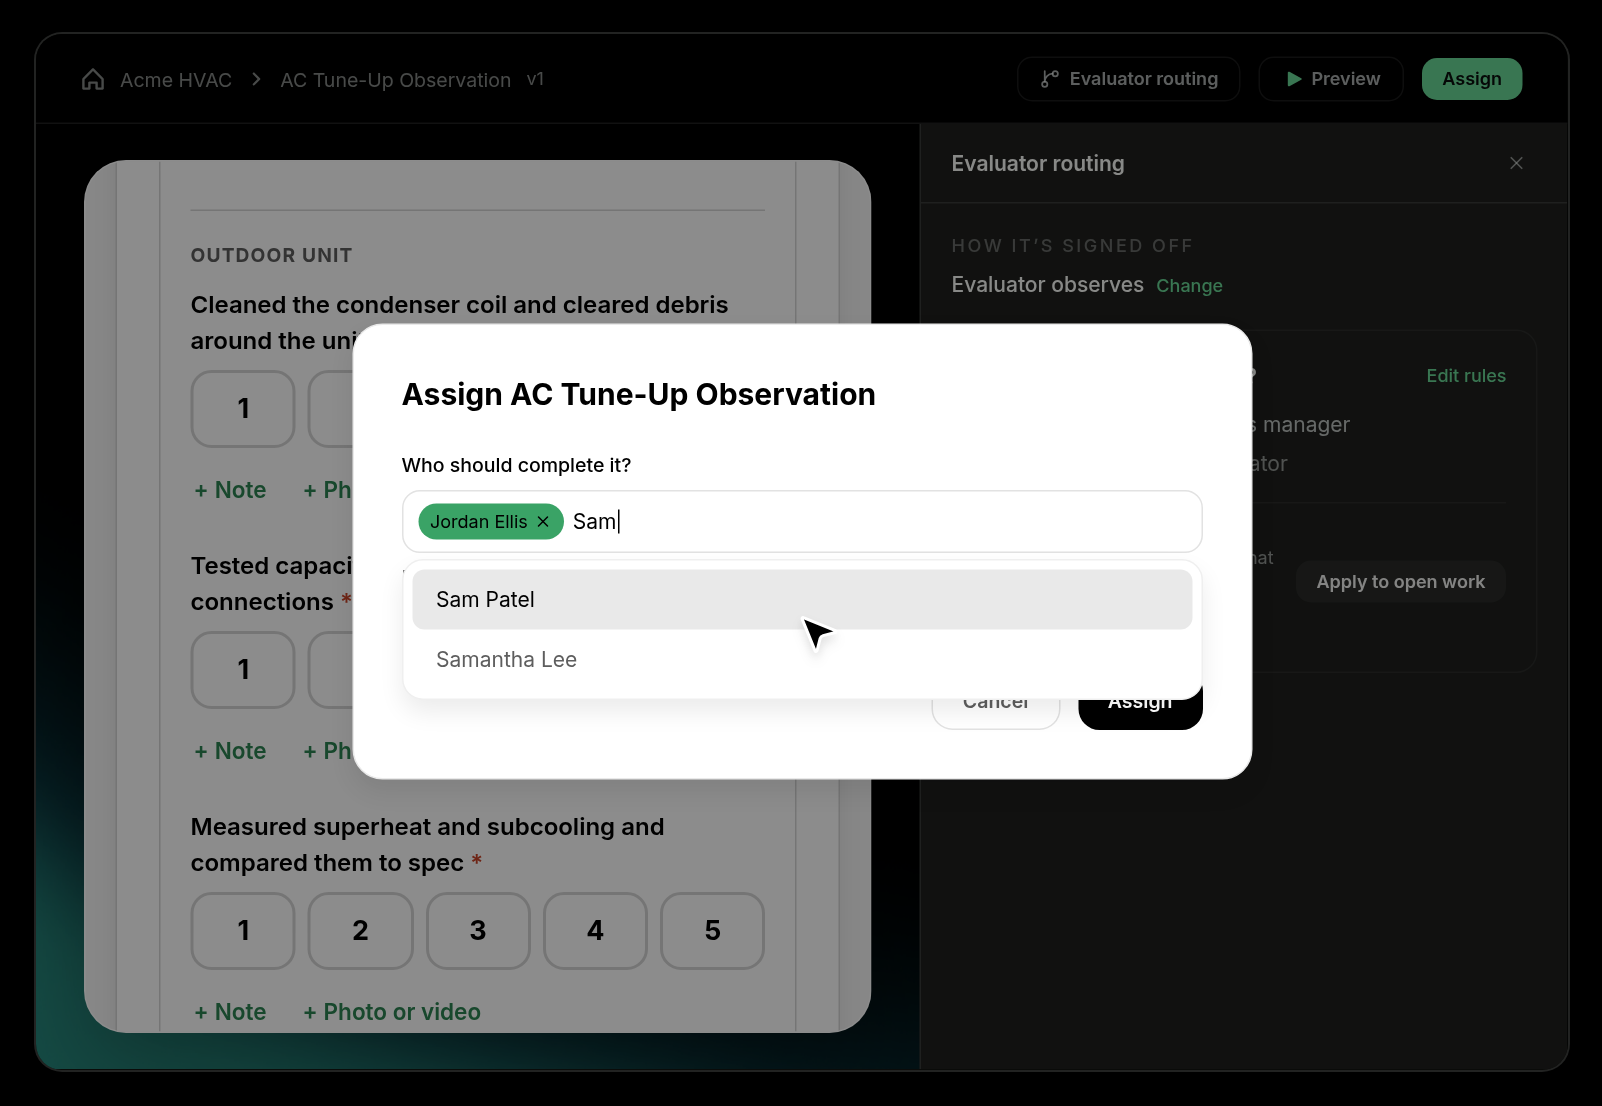
Task: Cancel the assign dialog
Action: (x=995, y=708)
